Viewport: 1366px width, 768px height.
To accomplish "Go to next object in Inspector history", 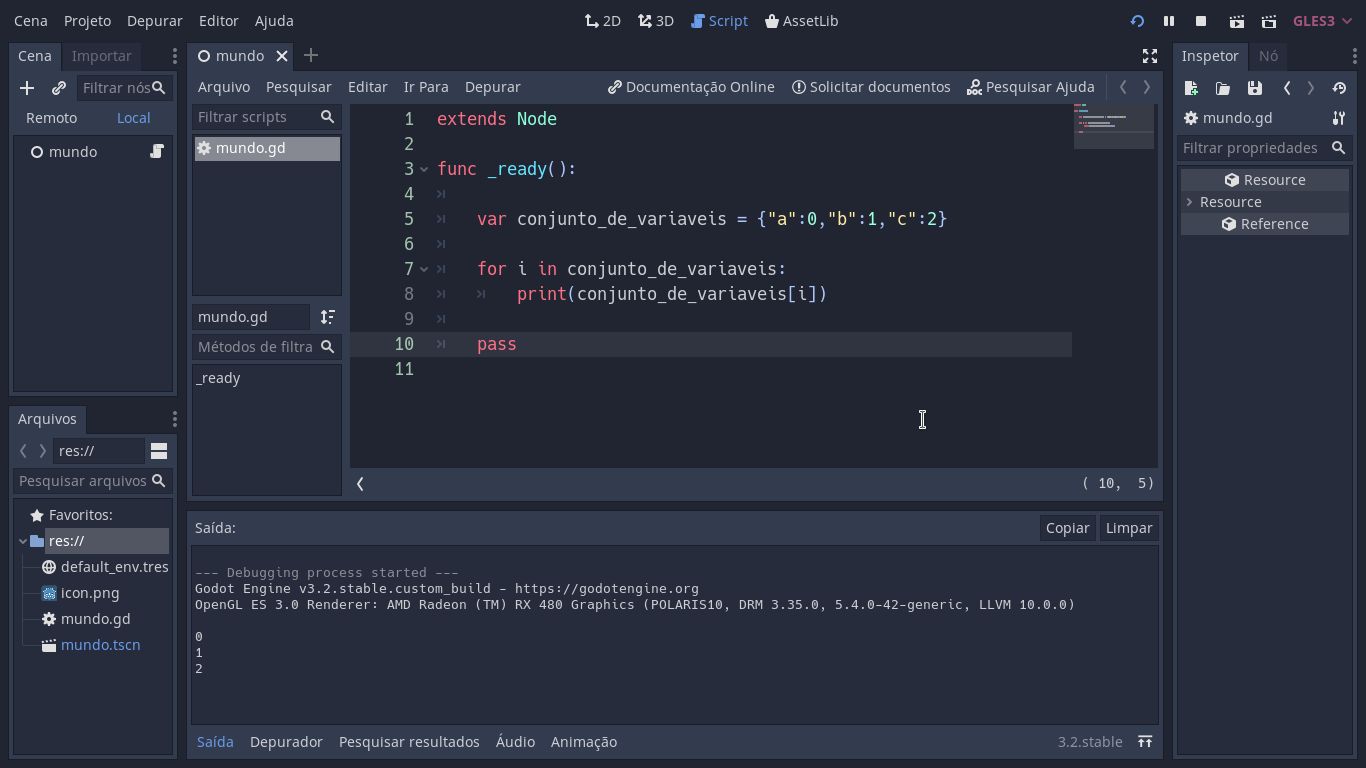I will (x=1311, y=88).
